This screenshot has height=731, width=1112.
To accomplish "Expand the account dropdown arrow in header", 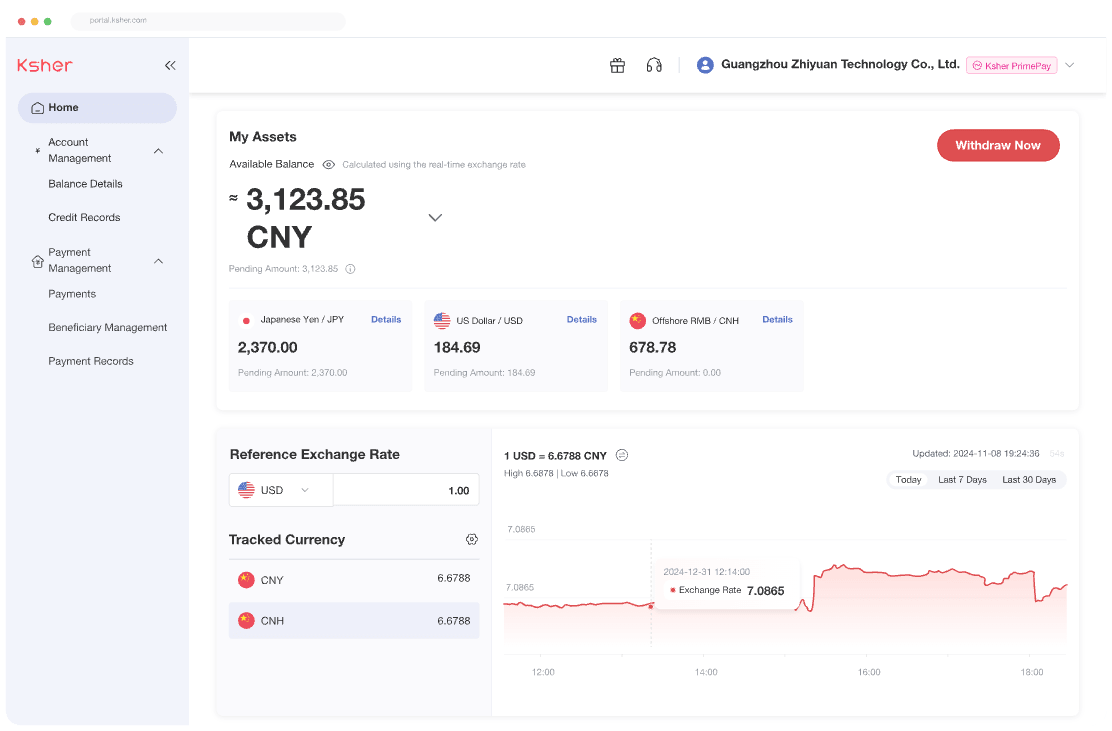I will (1069, 65).
